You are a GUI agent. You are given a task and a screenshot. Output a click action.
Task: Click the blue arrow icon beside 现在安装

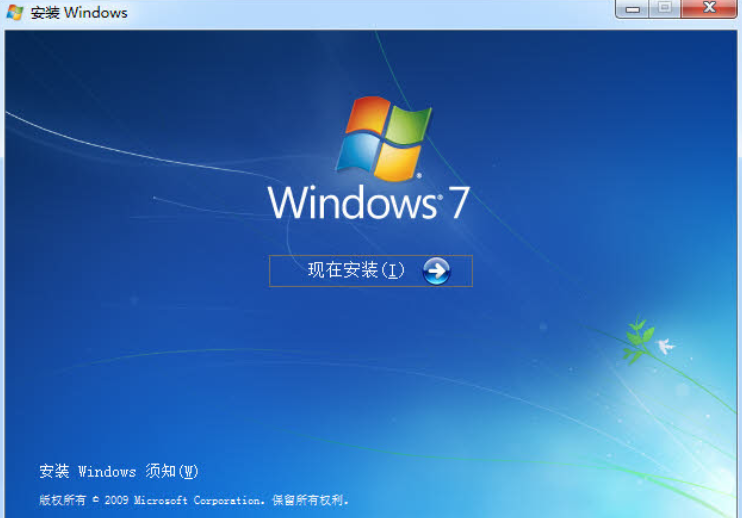tap(436, 271)
